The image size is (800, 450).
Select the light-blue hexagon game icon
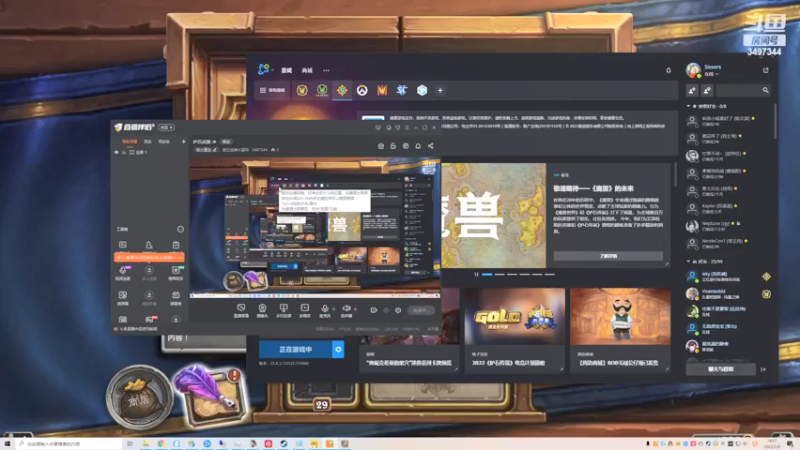[x=421, y=90]
